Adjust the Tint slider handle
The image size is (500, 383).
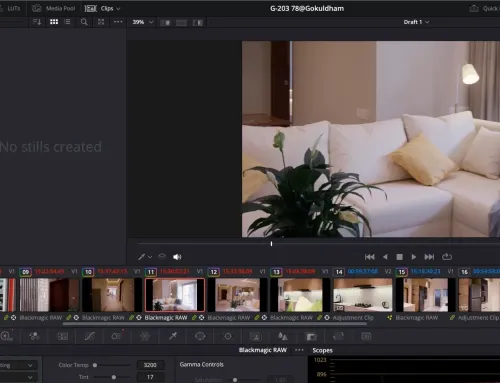click(114, 377)
